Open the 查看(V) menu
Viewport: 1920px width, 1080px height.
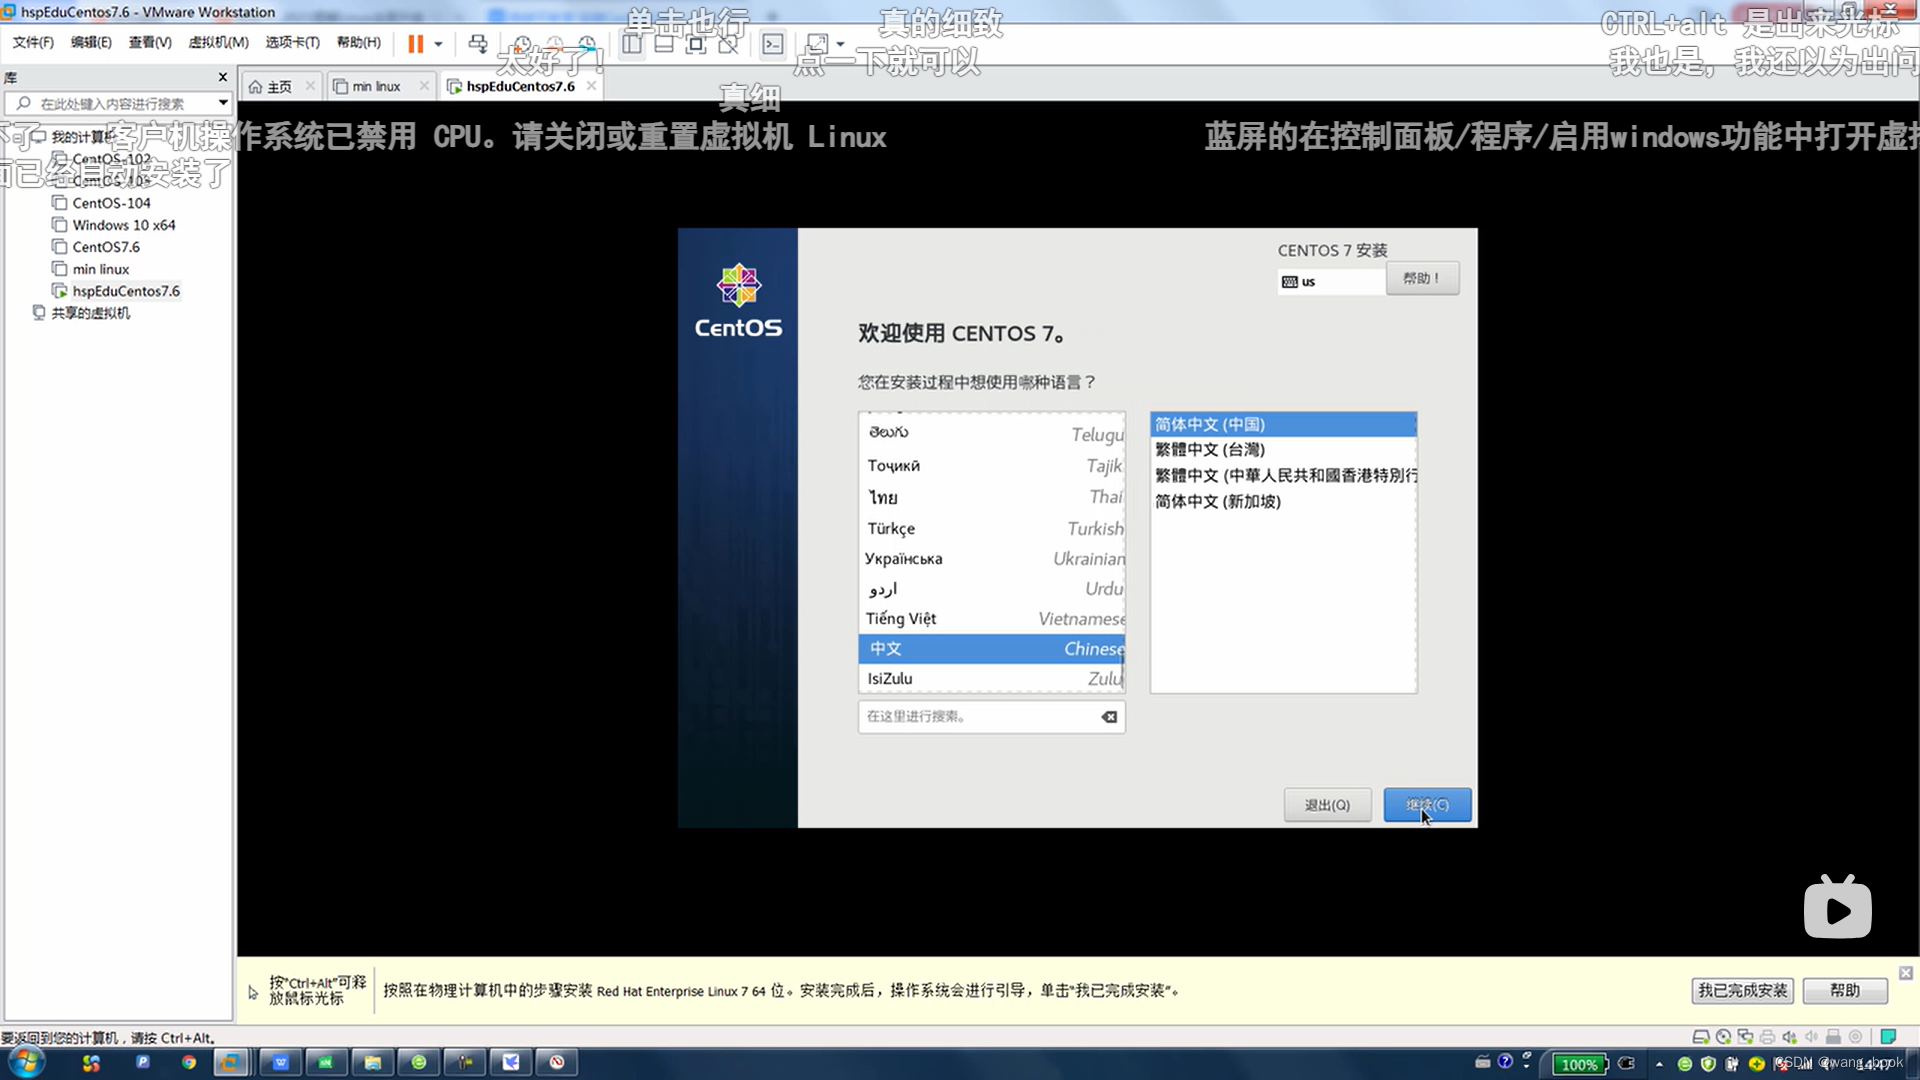coord(150,42)
